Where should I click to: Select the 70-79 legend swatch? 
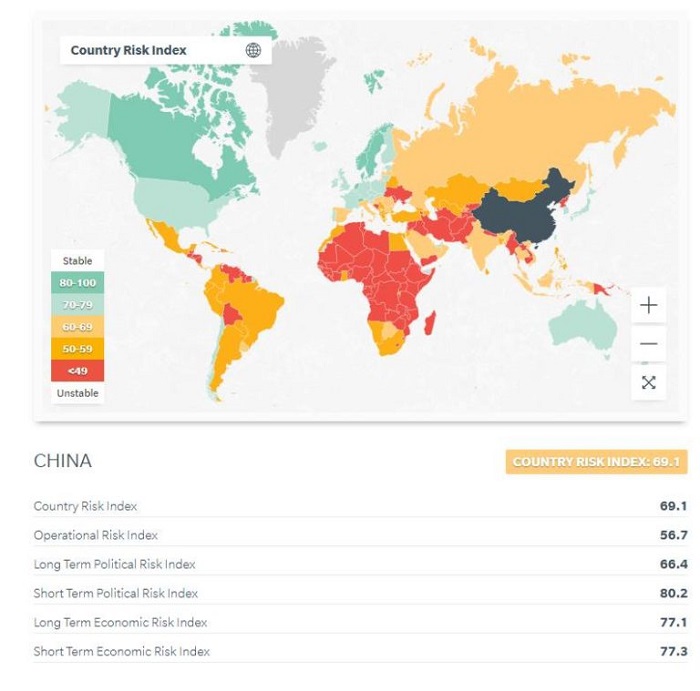(77, 305)
